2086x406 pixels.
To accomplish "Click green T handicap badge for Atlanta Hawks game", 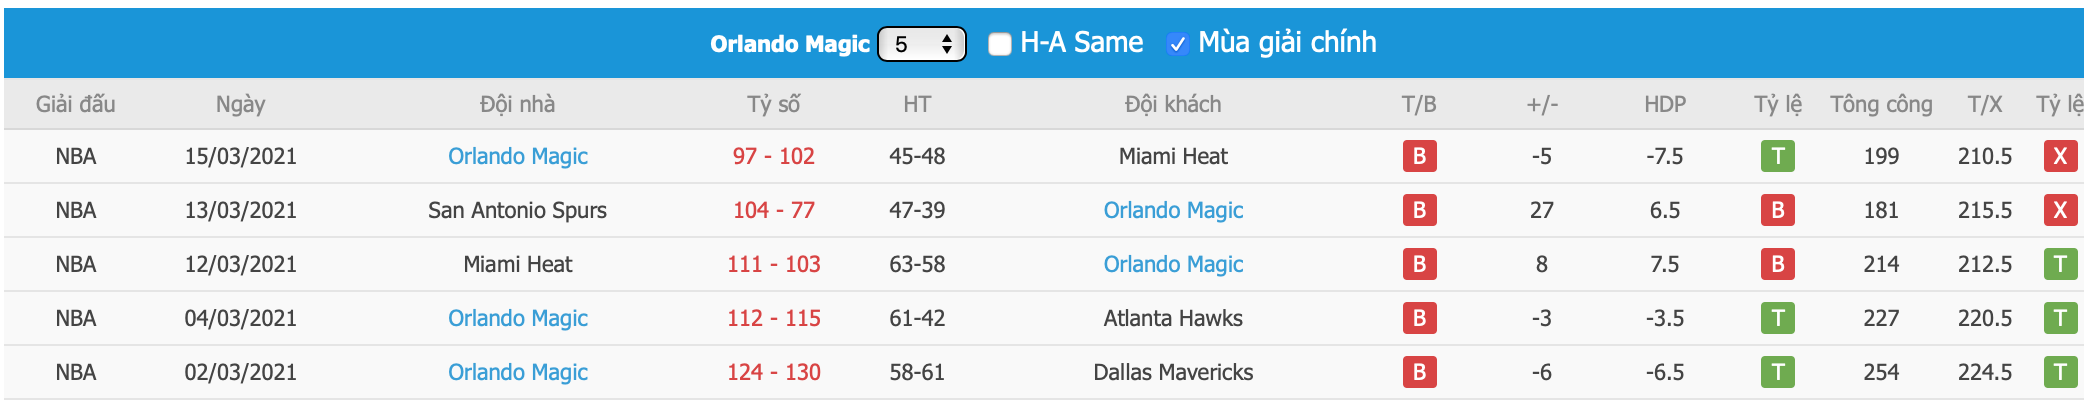I will (1777, 318).
